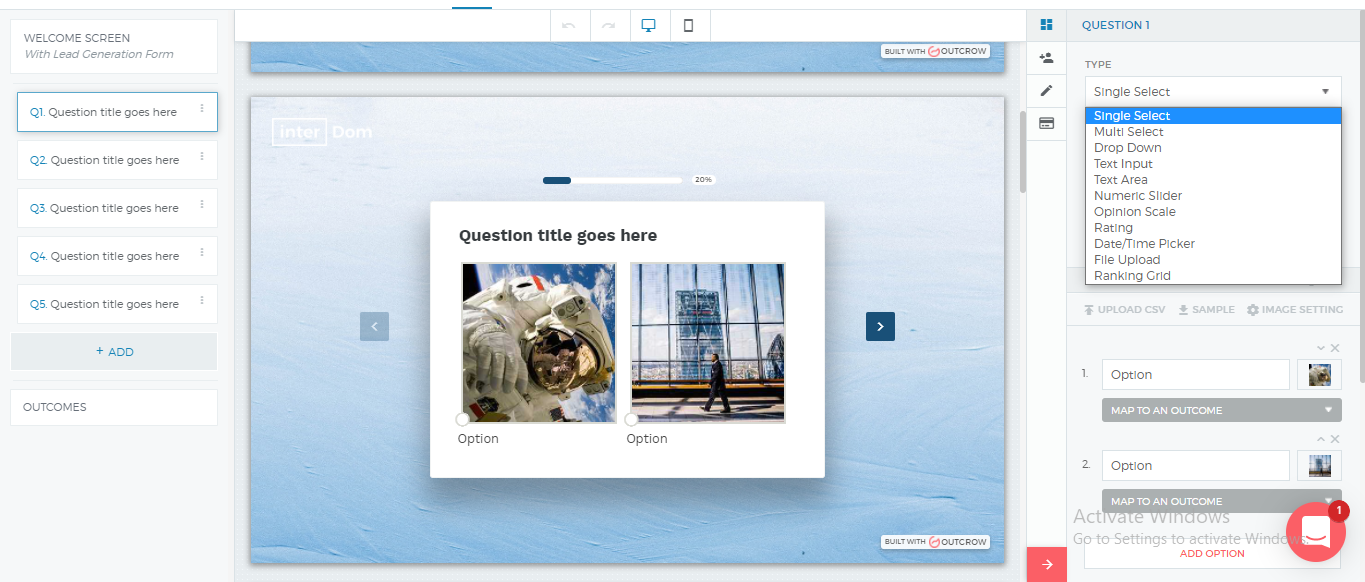Click option 2 building image thumbnail
The height and width of the screenshot is (582, 1365).
[1319, 465]
